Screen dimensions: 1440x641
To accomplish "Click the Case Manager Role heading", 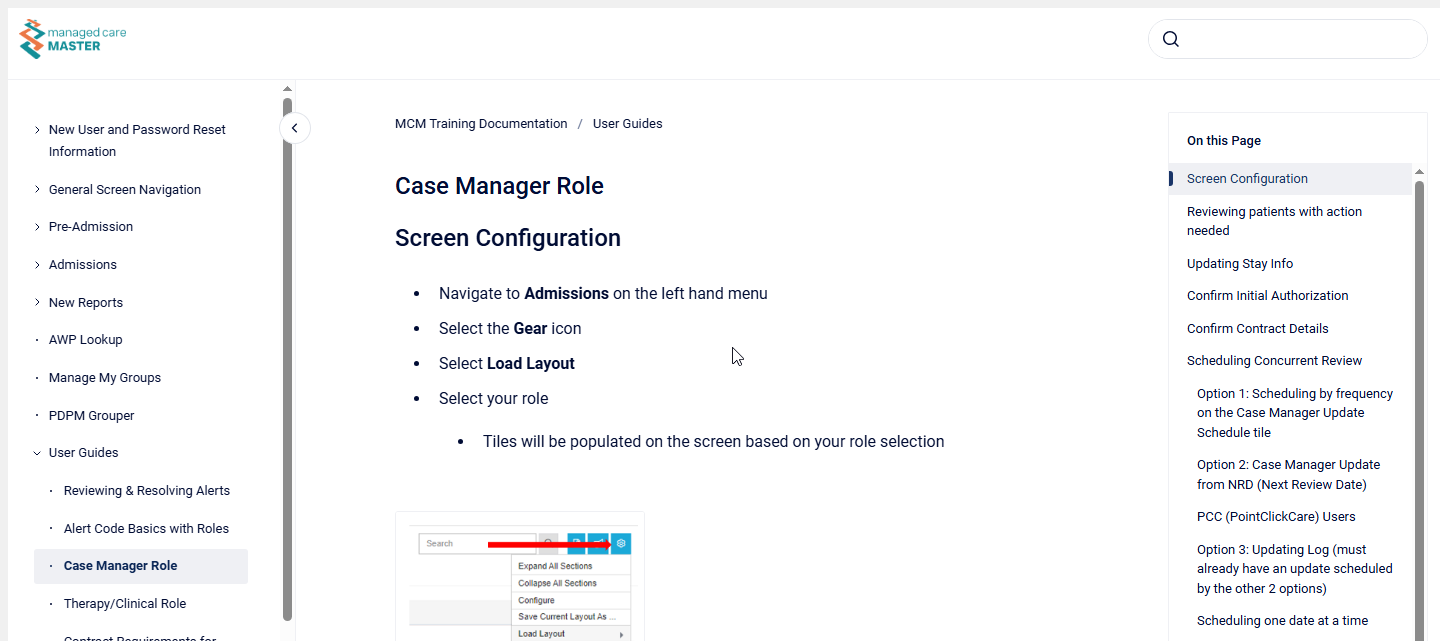I will click(499, 186).
